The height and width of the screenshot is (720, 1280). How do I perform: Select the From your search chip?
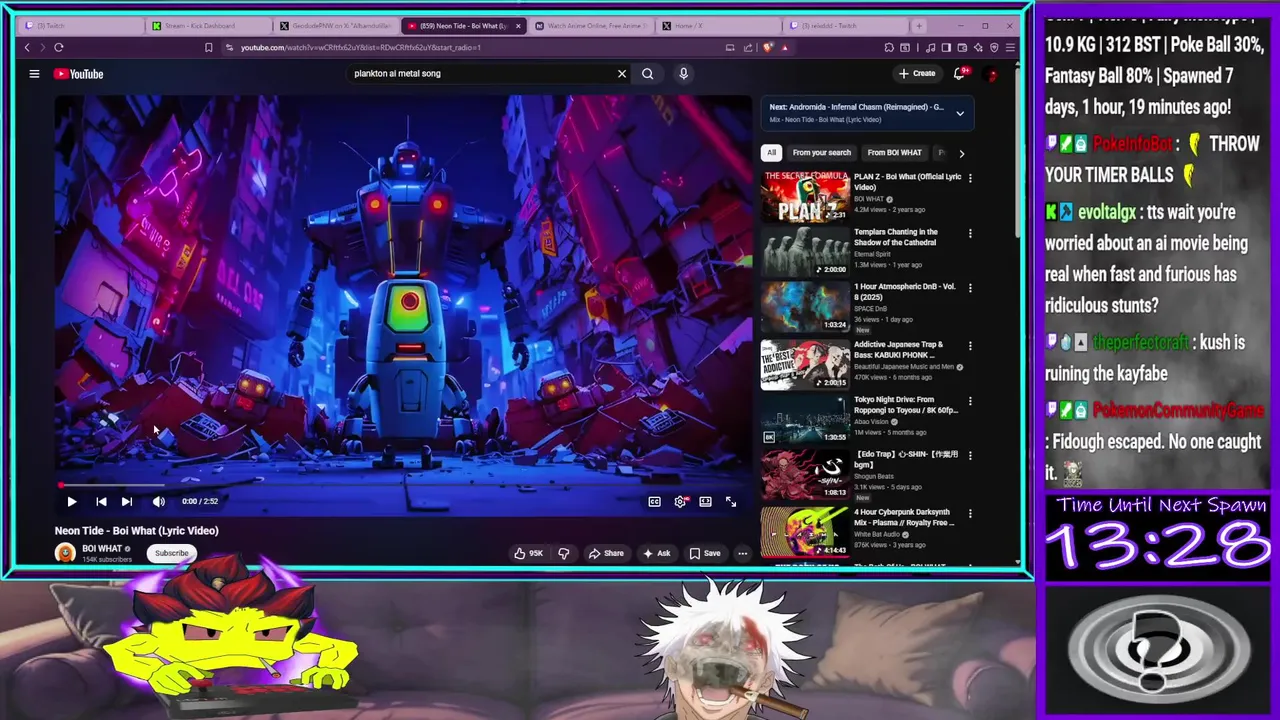pos(821,153)
